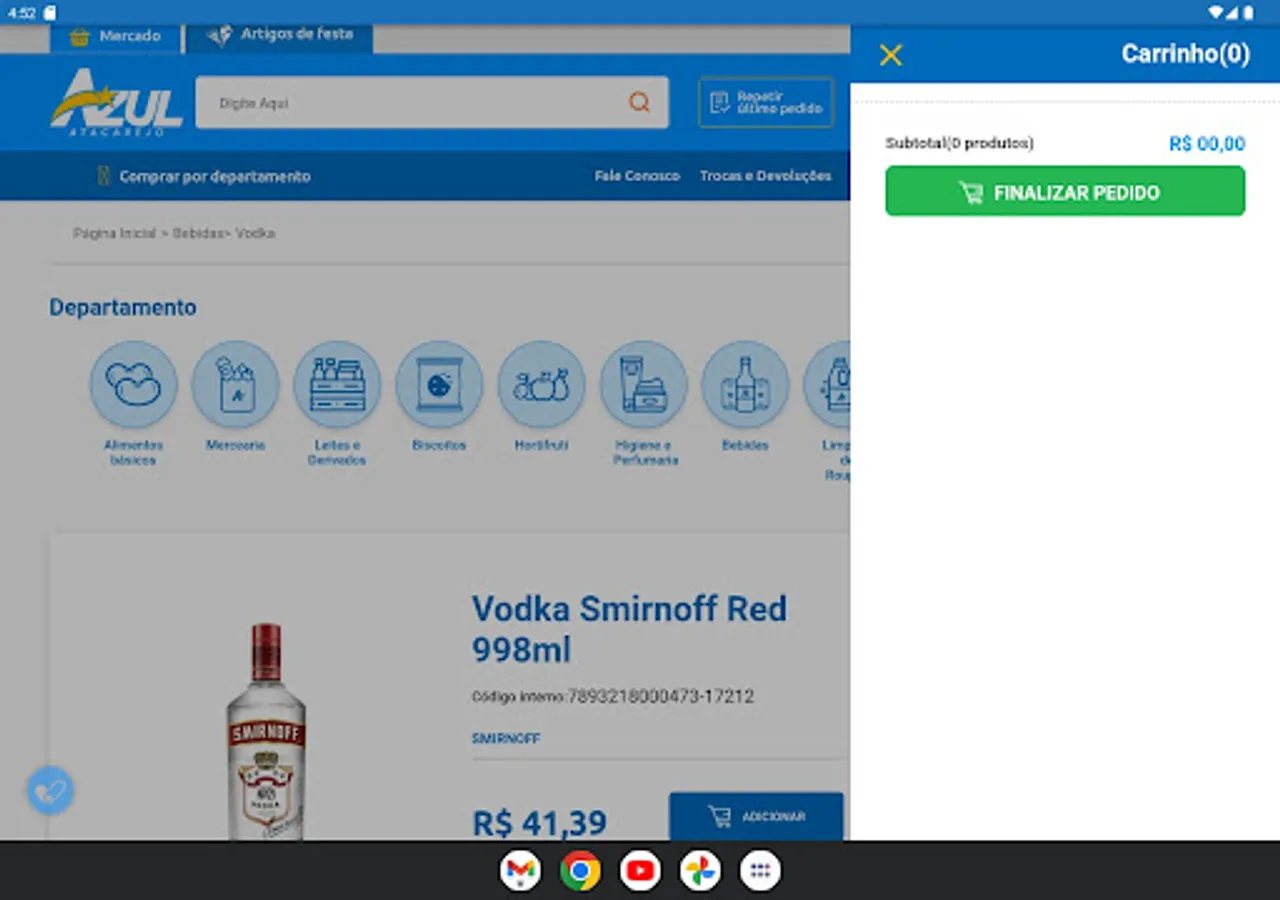Image resolution: width=1280 pixels, height=900 pixels.
Task: Select Higiene e Perfumaria department icon
Action: pos(643,385)
